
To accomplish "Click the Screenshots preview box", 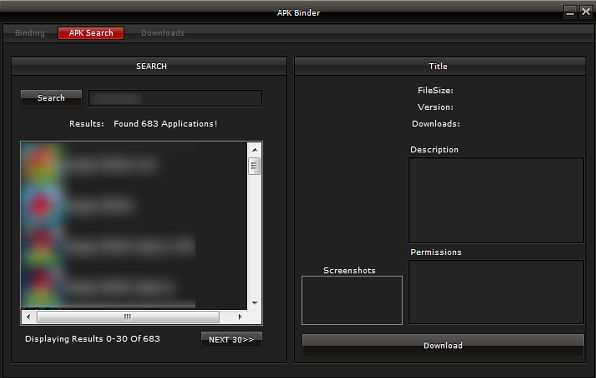I will coord(352,300).
